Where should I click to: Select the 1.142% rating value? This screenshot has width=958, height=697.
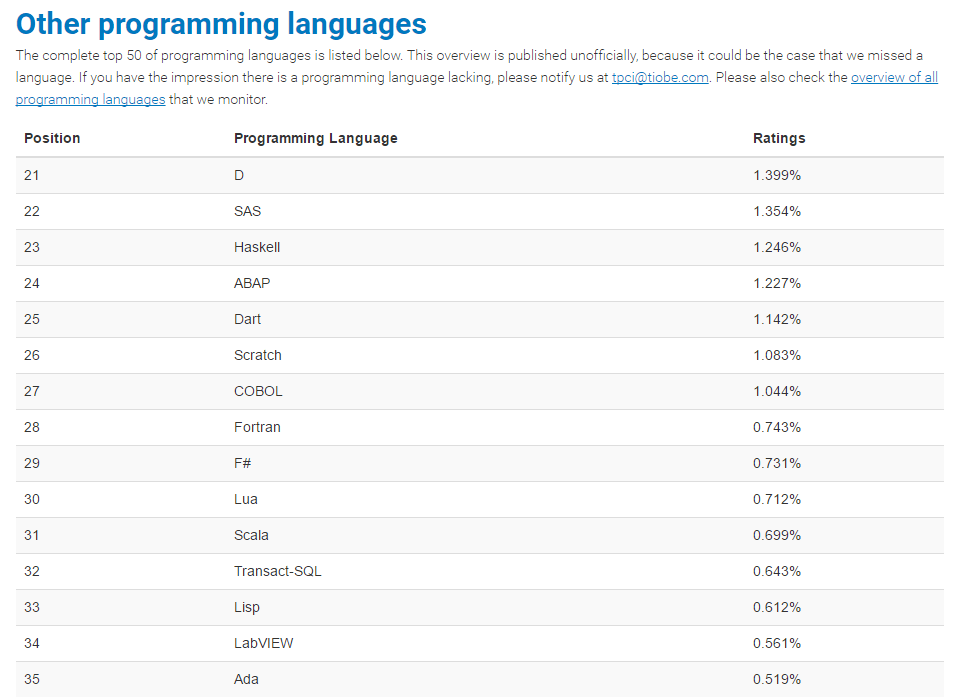[777, 319]
